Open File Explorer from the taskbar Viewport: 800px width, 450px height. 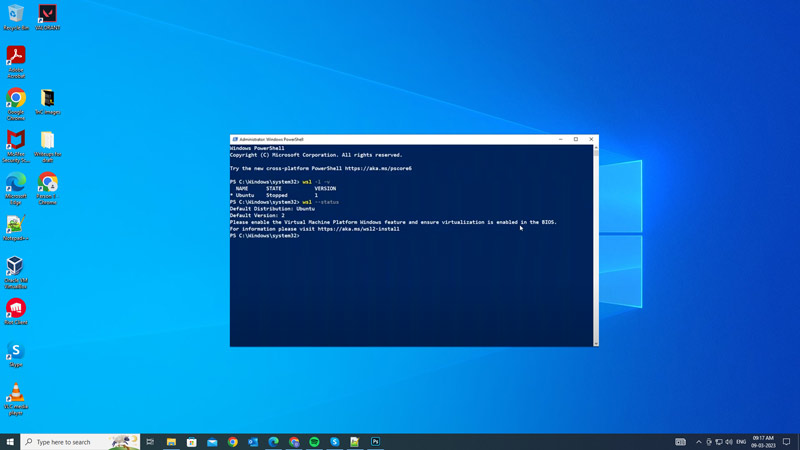(171, 442)
